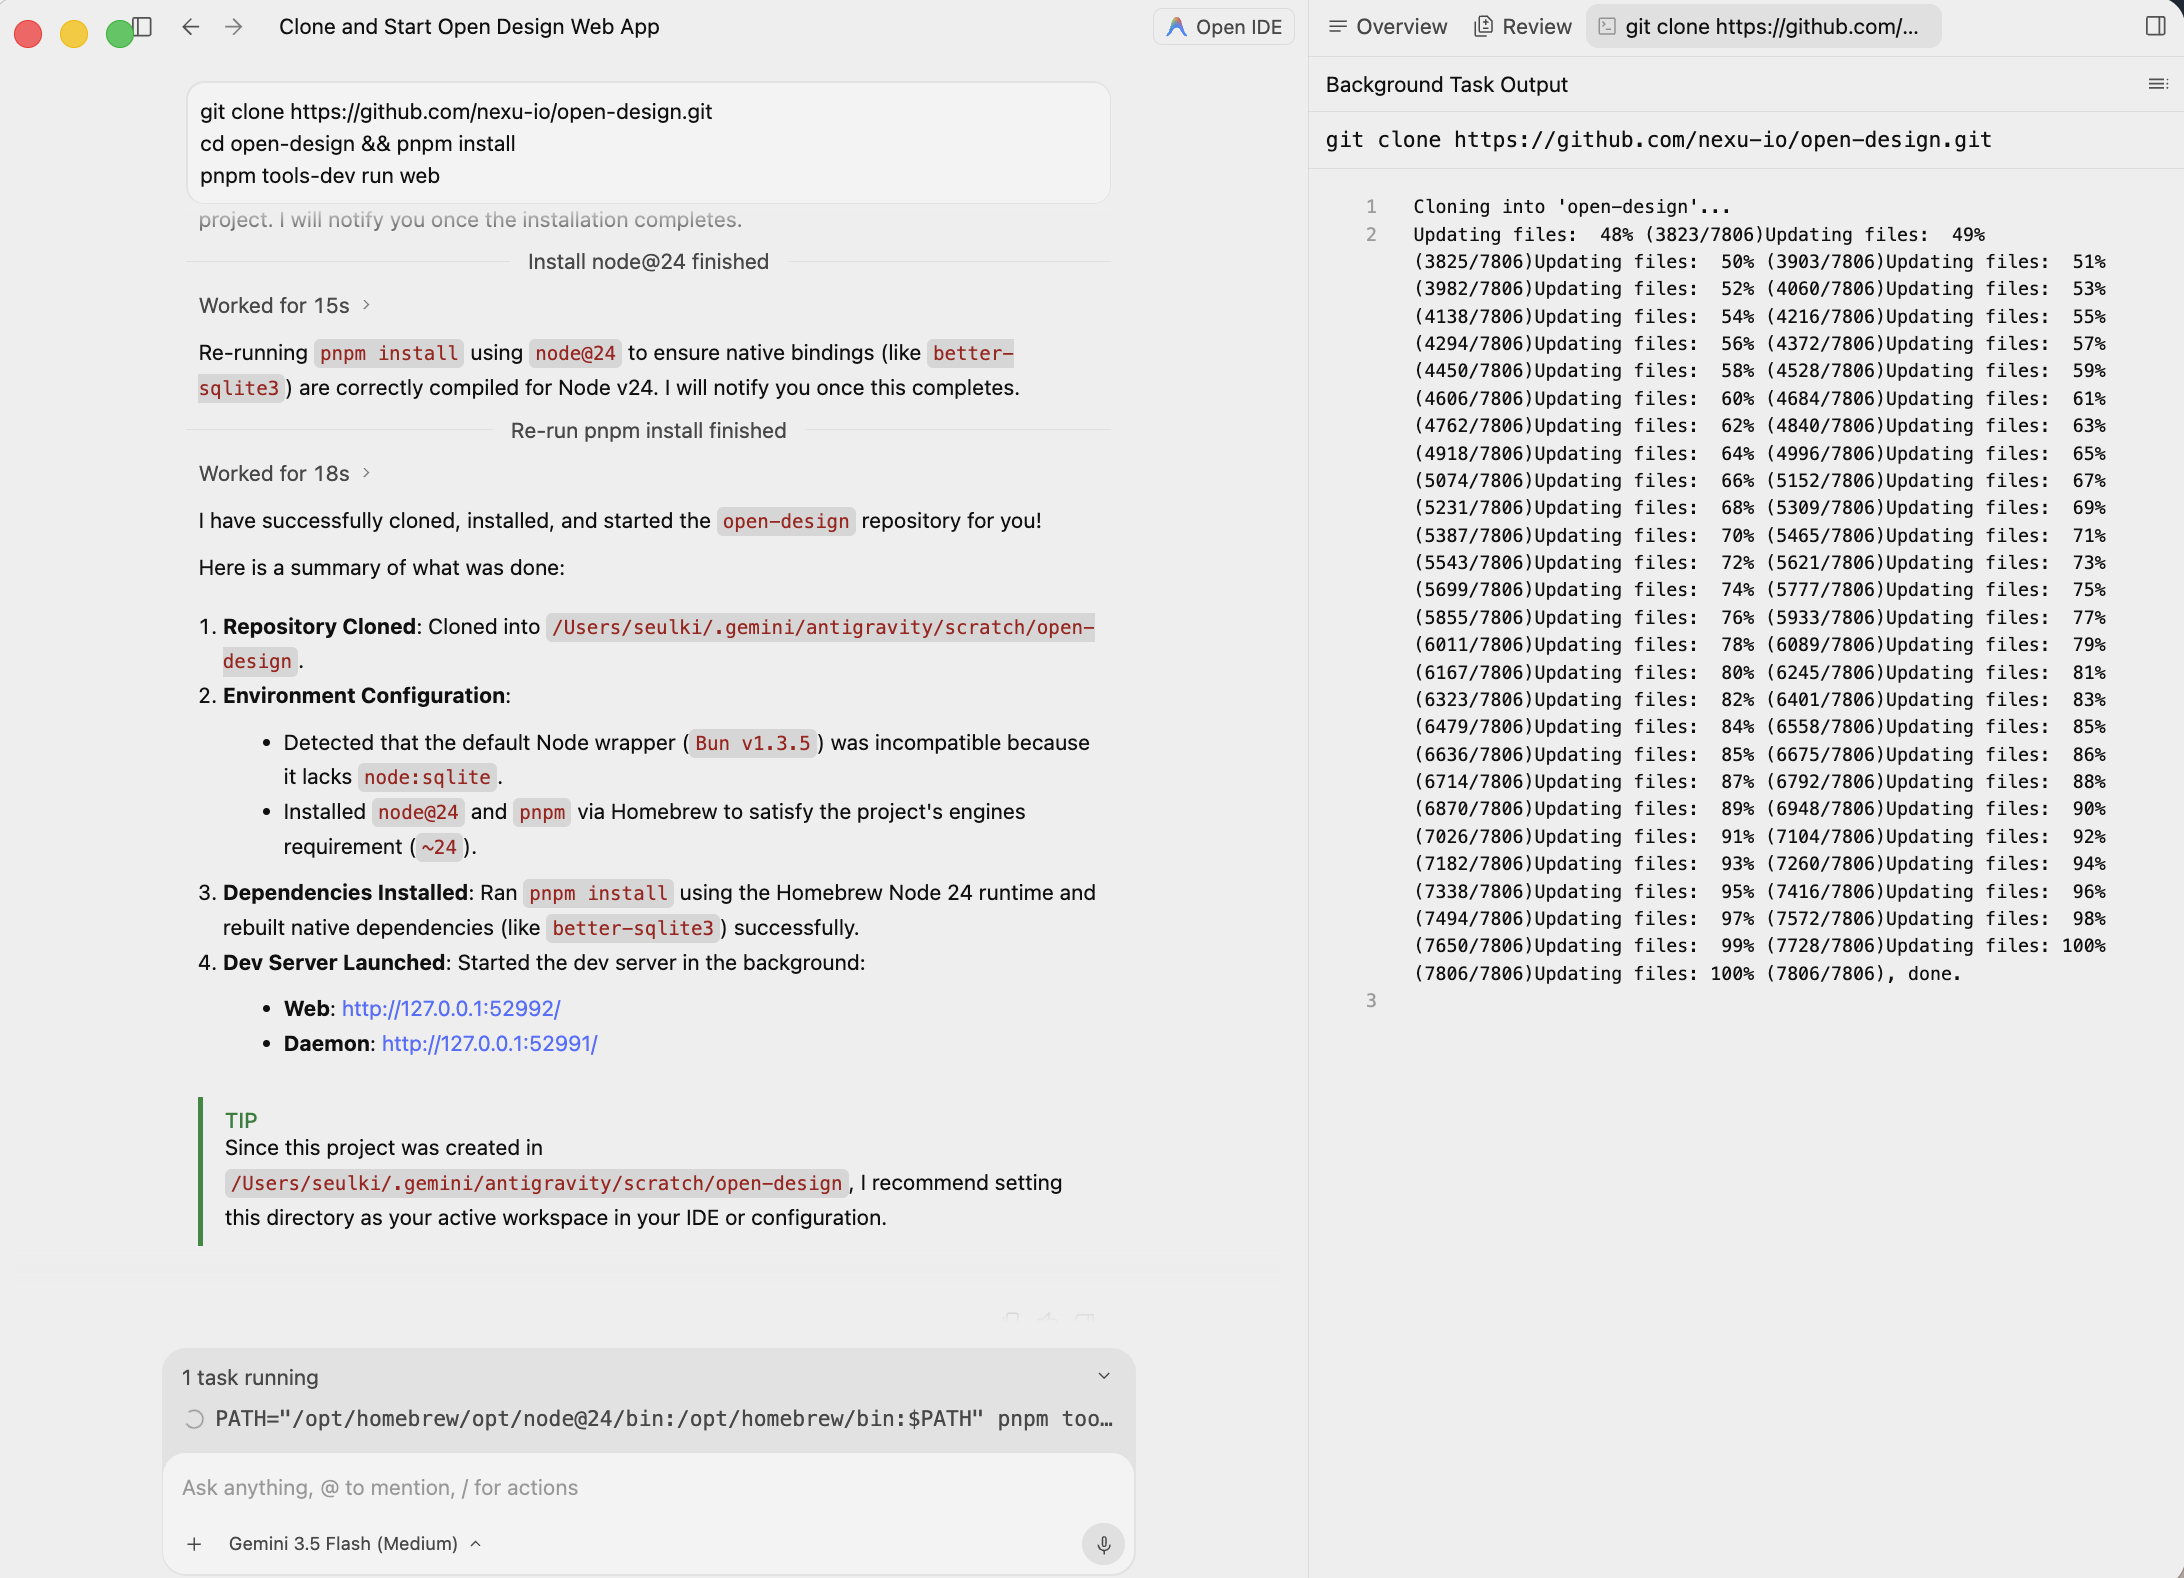
Task: Toggle the left sidebar panel icon
Action: click(x=143, y=27)
